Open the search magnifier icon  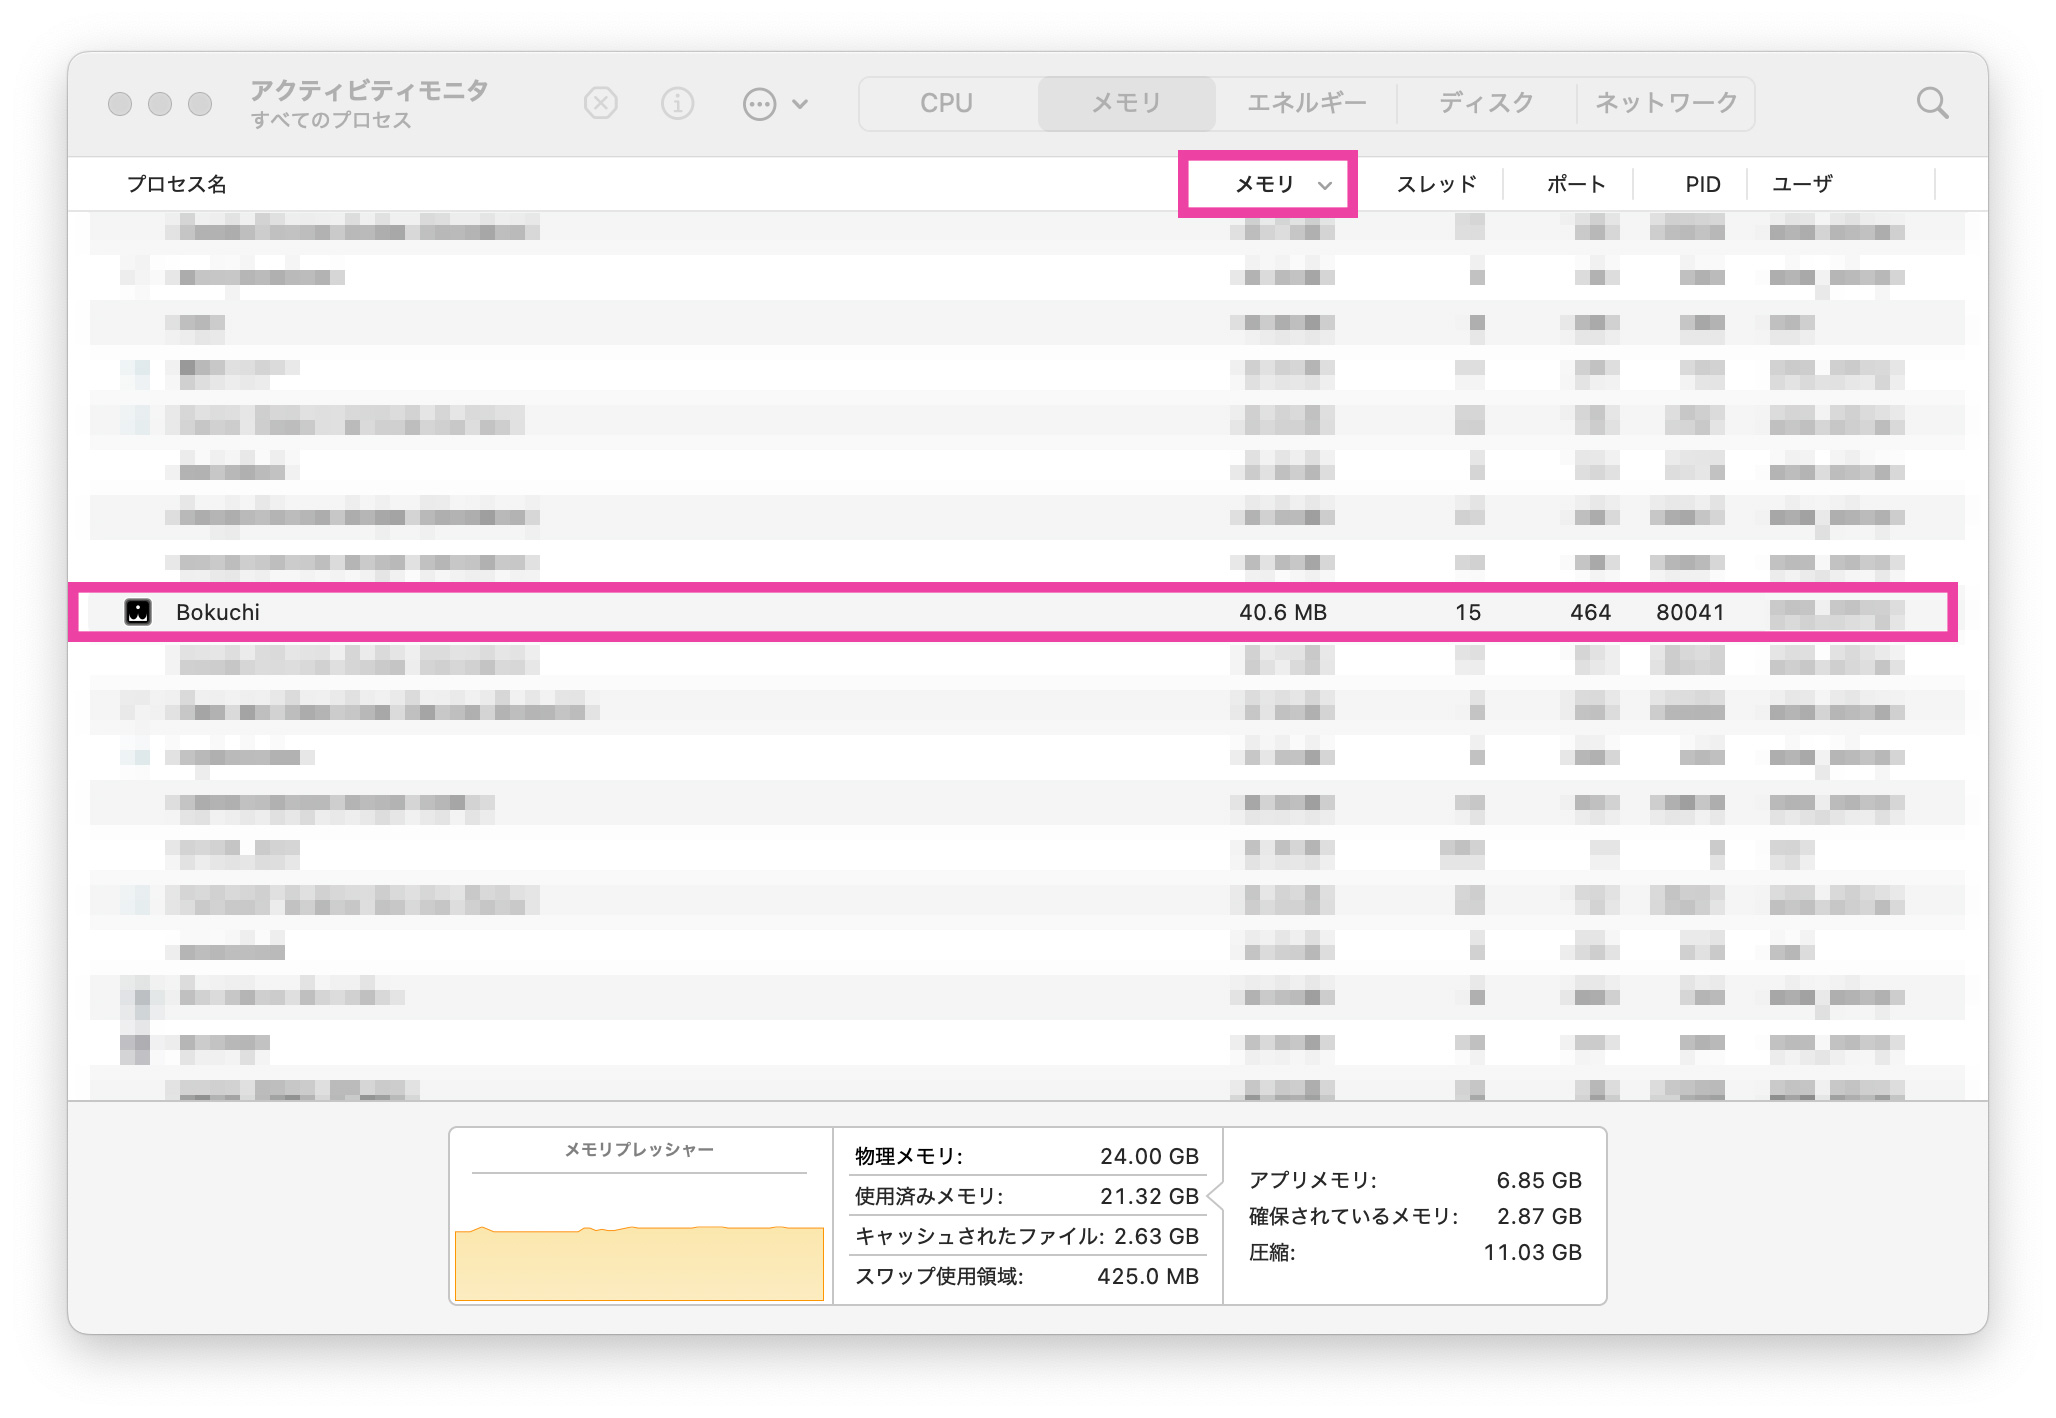point(1931,103)
